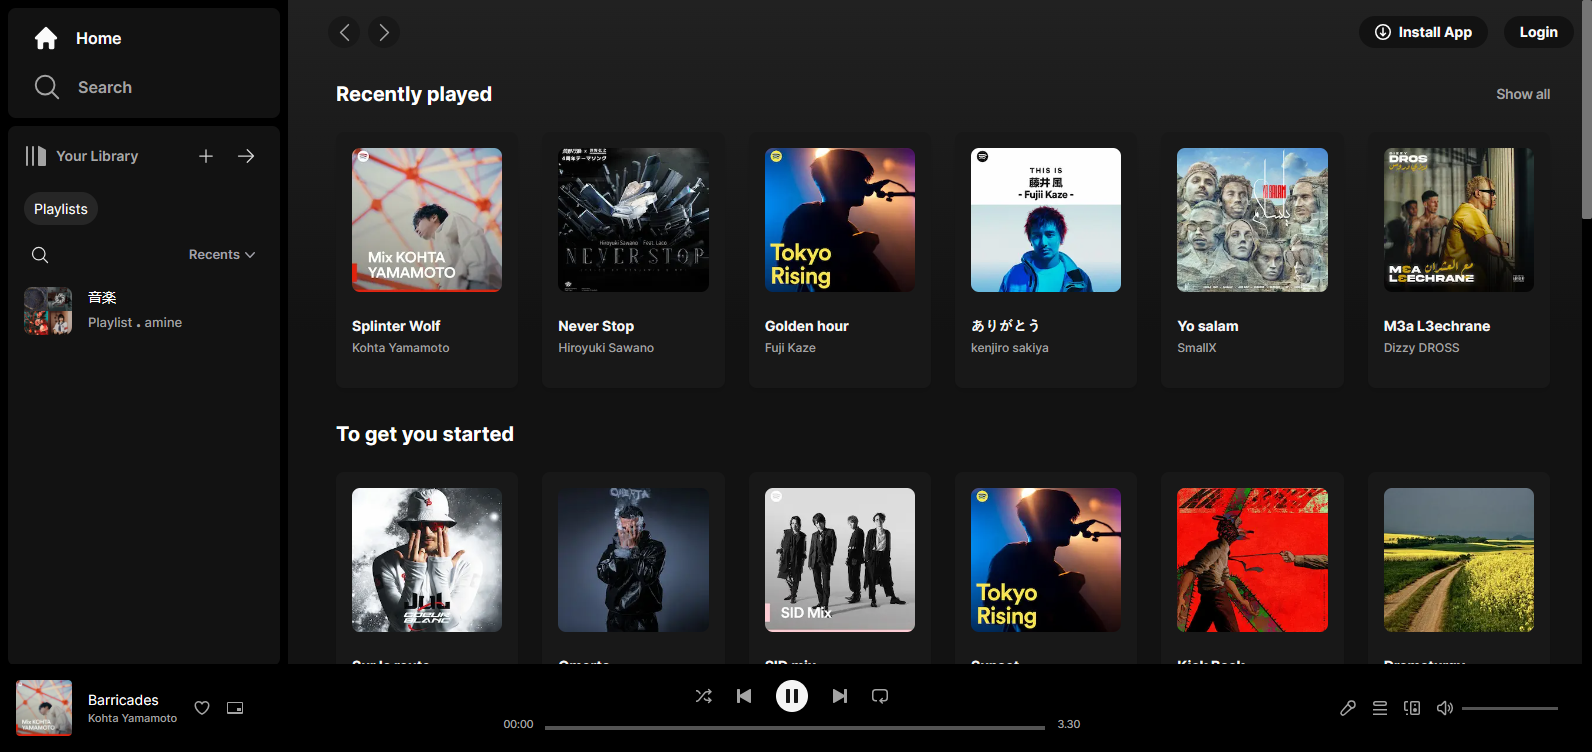
Task: Open the Barricades song title in player bar
Action: pyautogui.click(x=123, y=700)
